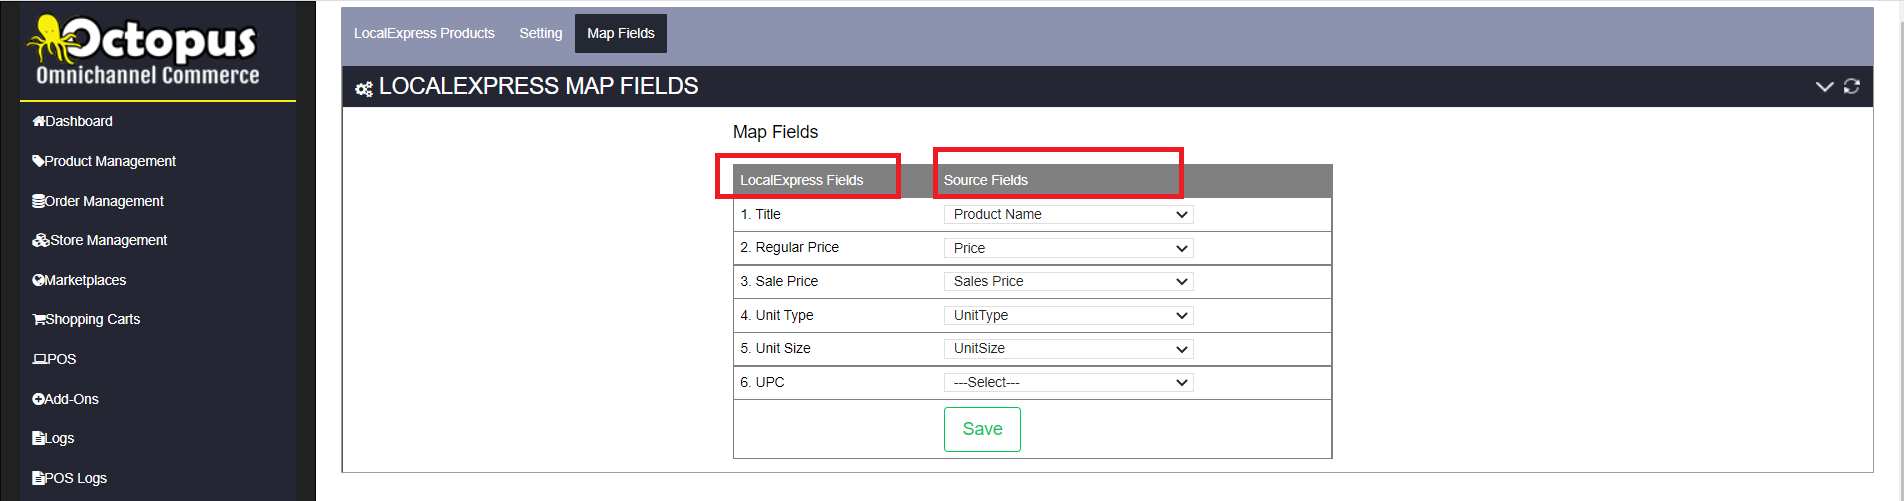Switch to the Setting tab
The height and width of the screenshot is (501, 1904).
pos(541,33)
